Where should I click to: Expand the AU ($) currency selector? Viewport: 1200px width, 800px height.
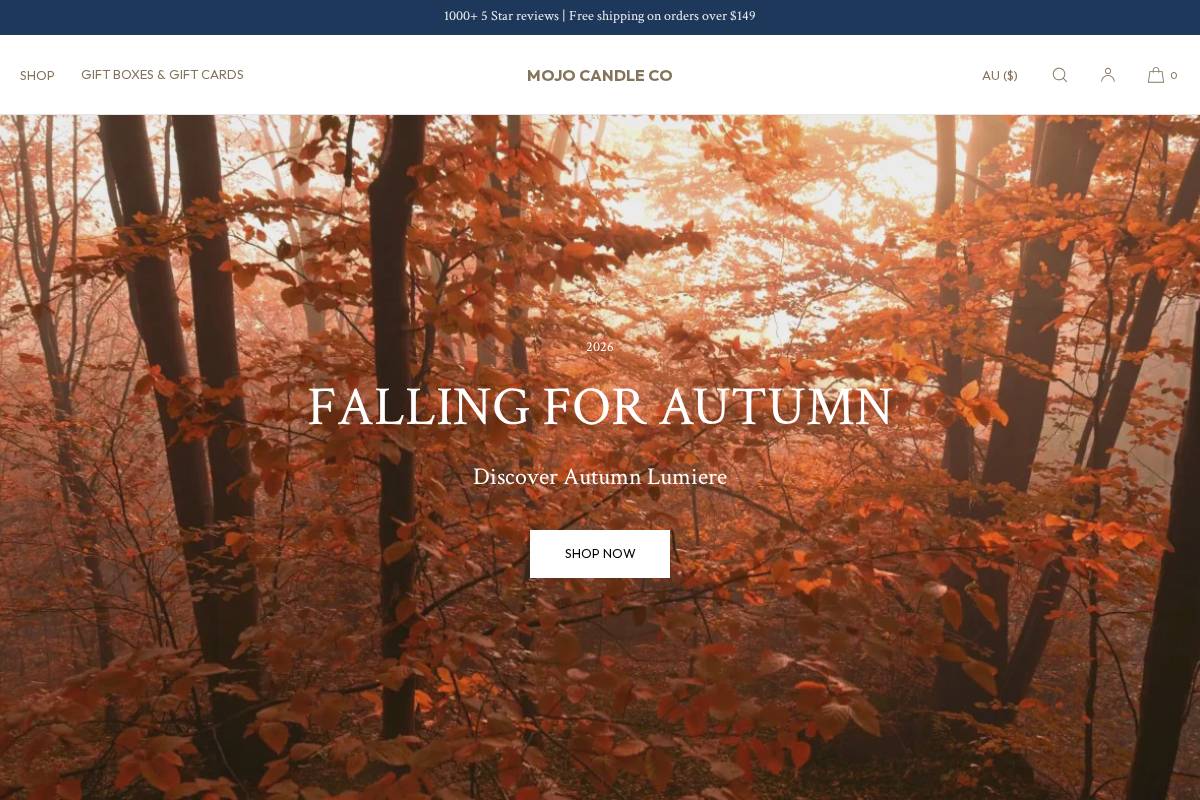click(x=1000, y=76)
